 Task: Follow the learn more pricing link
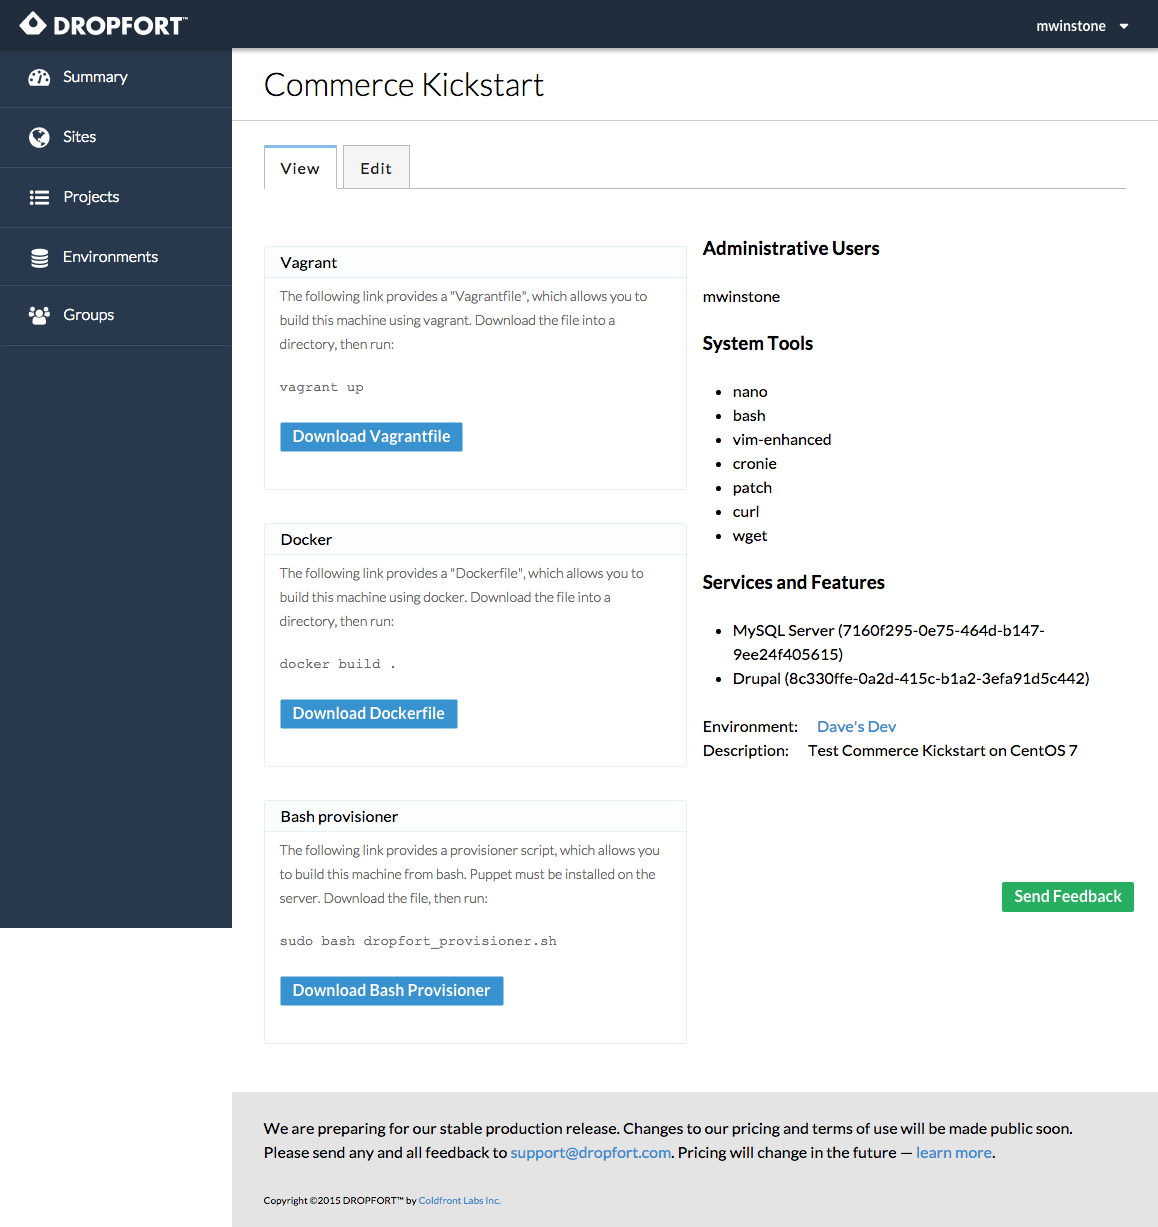(954, 1153)
